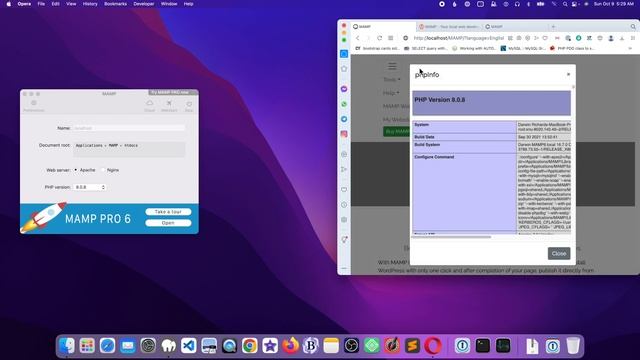This screenshot has width=640, height=360.
Task: Open Preferences in the MAMP window toolbar
Action: point(33,106)
